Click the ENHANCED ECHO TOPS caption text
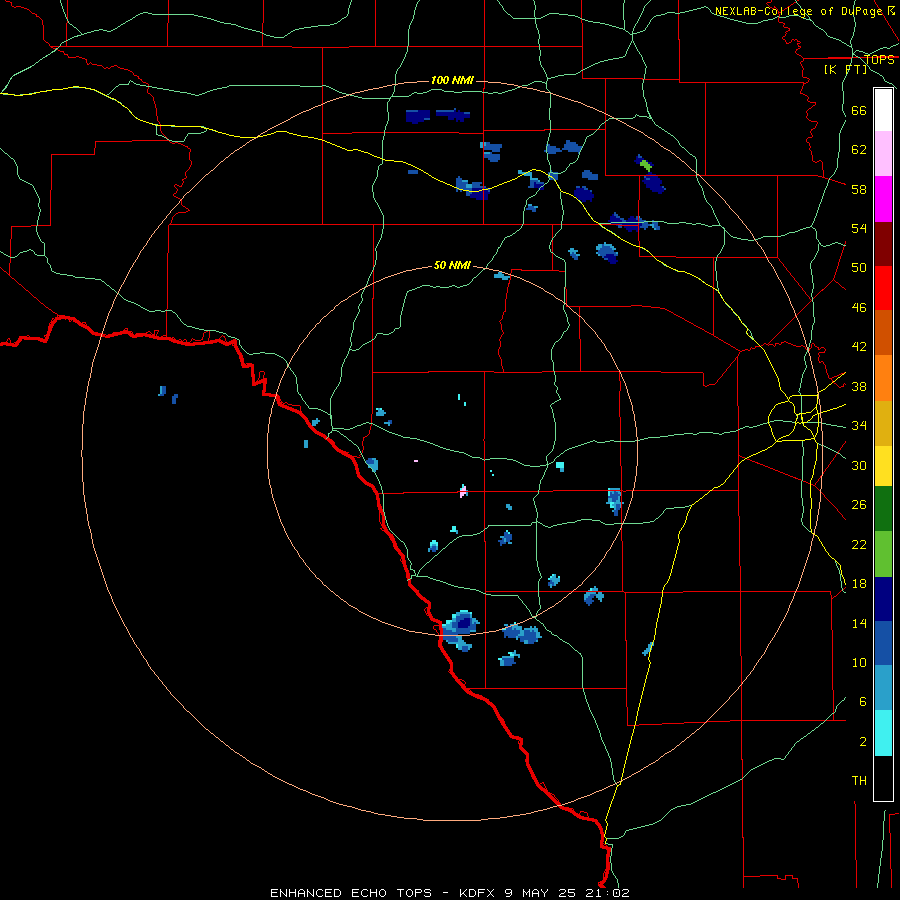Image resolution: width=900 pixels, height=900 pixels. 351,893
